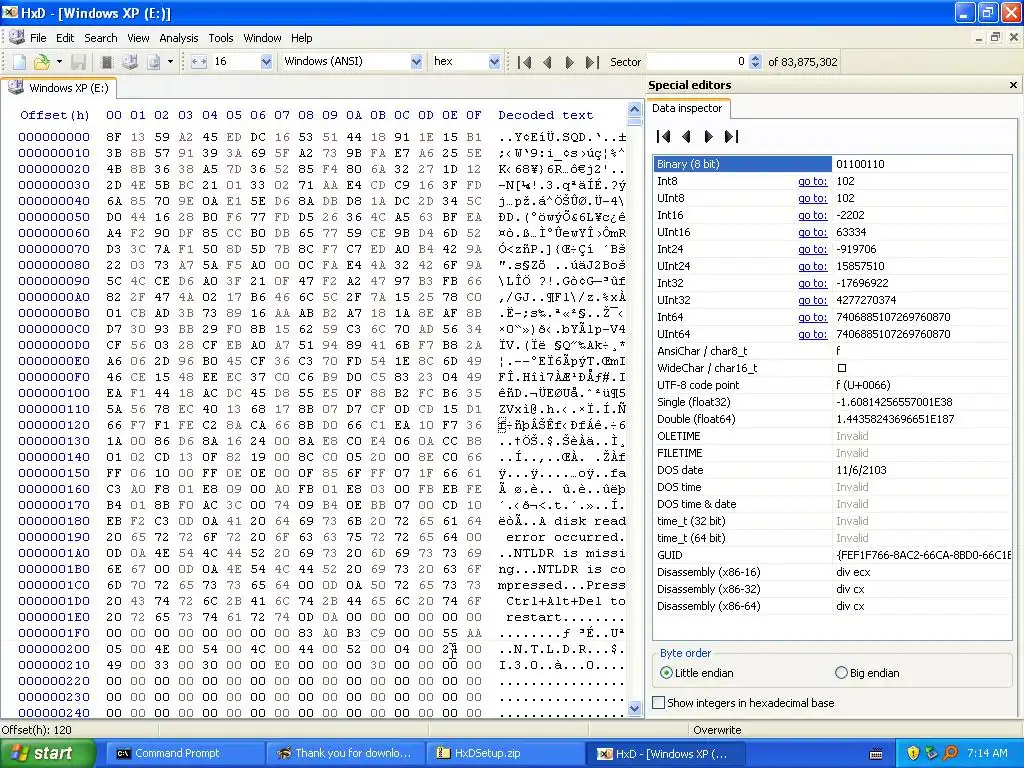Open the Analysis menu
1024x768 pixels.
[178, 38]
